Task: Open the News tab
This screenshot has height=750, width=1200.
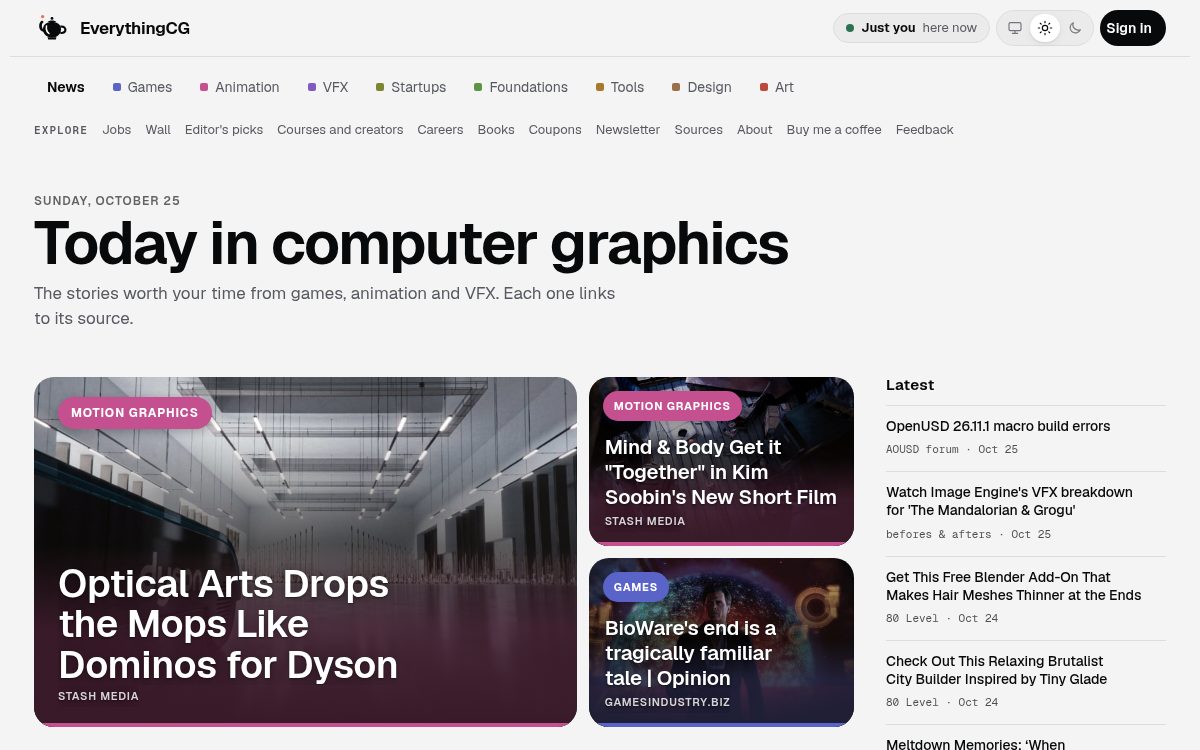Action: point(66,87)
